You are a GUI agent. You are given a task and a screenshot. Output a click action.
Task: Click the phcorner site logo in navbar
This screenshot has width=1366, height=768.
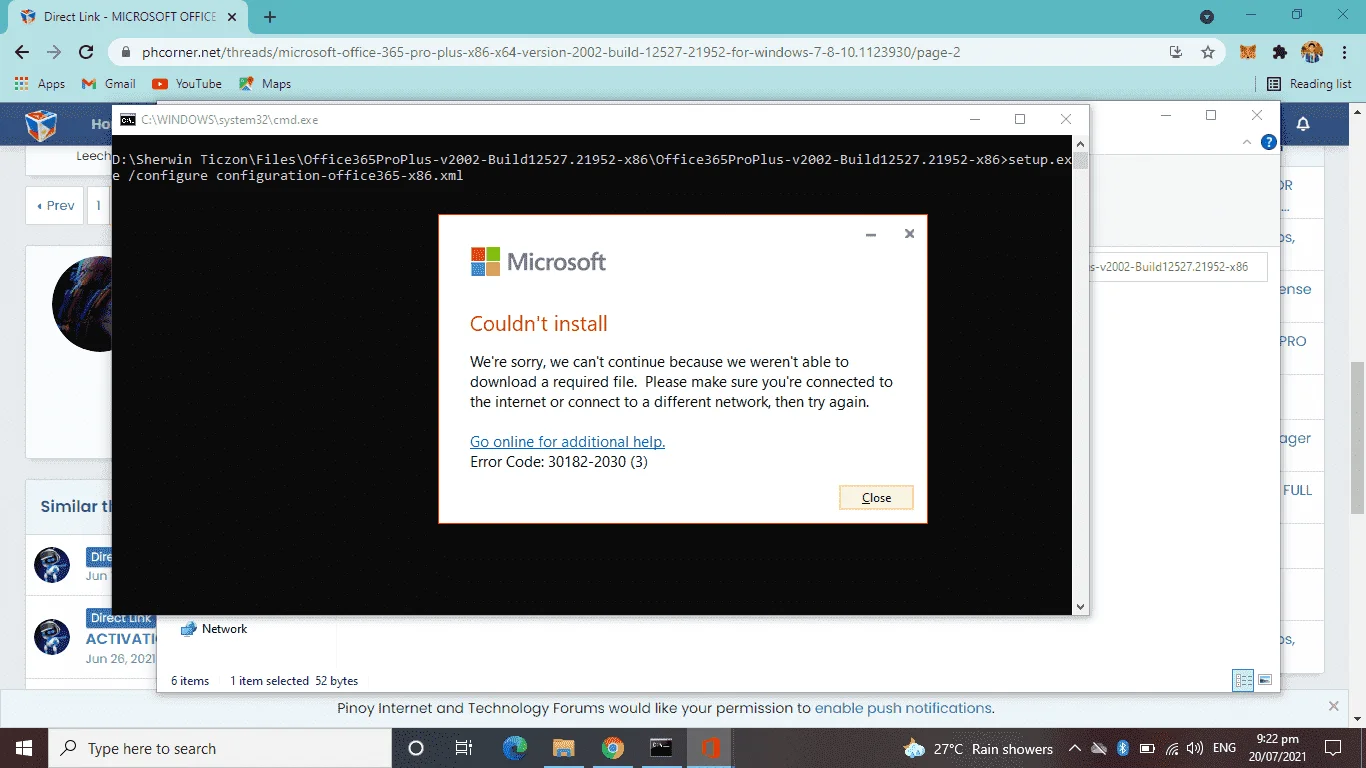(x=41, y=125)
